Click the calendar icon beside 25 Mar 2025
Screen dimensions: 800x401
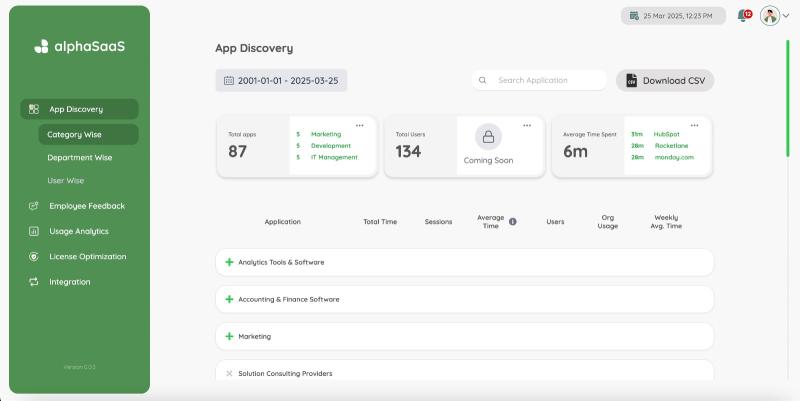634,16
